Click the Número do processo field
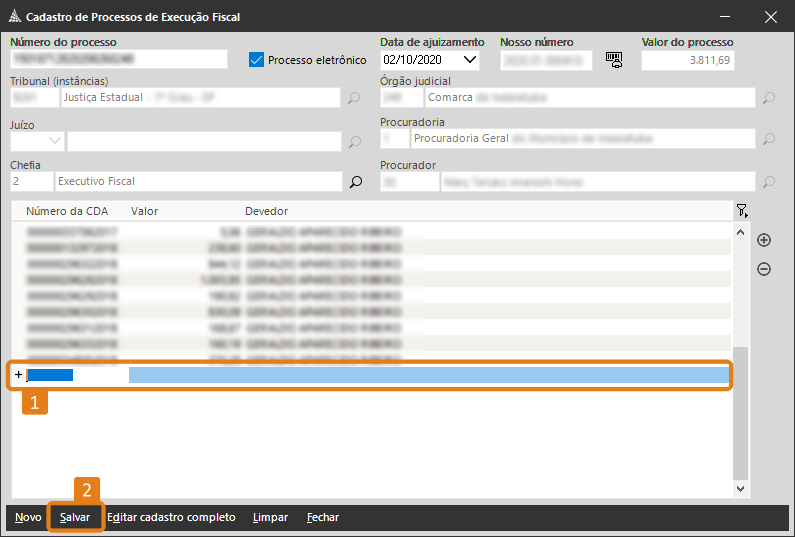This screenshot has width=795, height=537. (118, 60)
